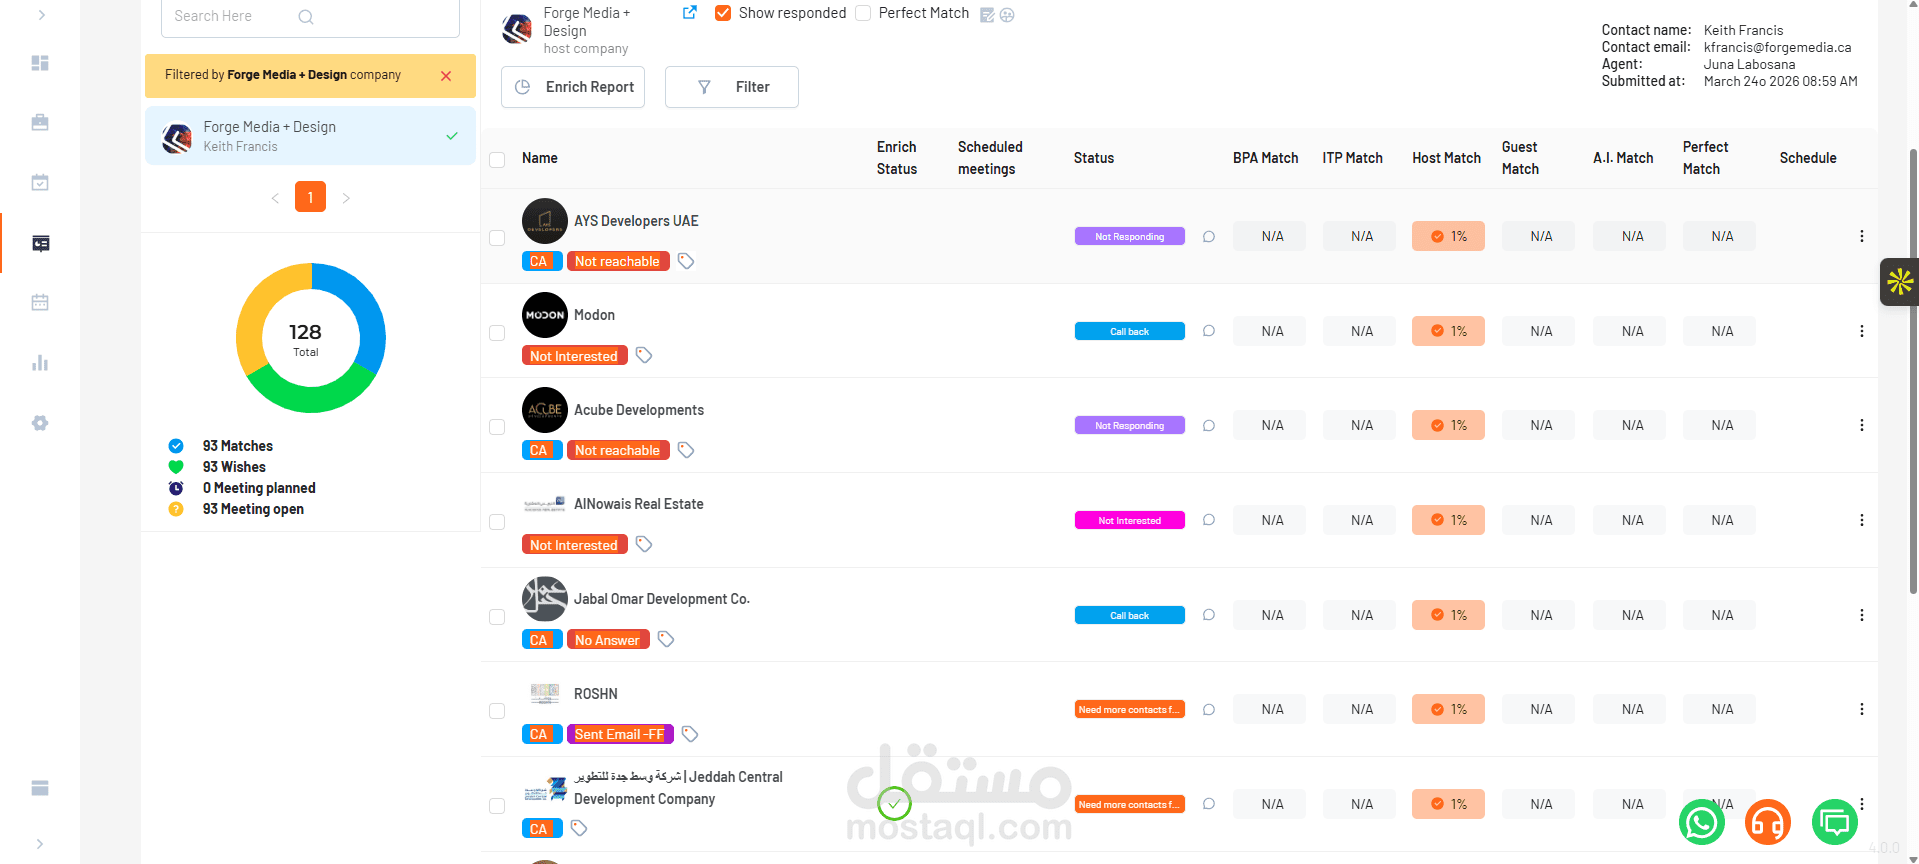This screenshot has width=1919, height=864.
Task: Select Modon row checkbox
Action: [x=497, y=333]
